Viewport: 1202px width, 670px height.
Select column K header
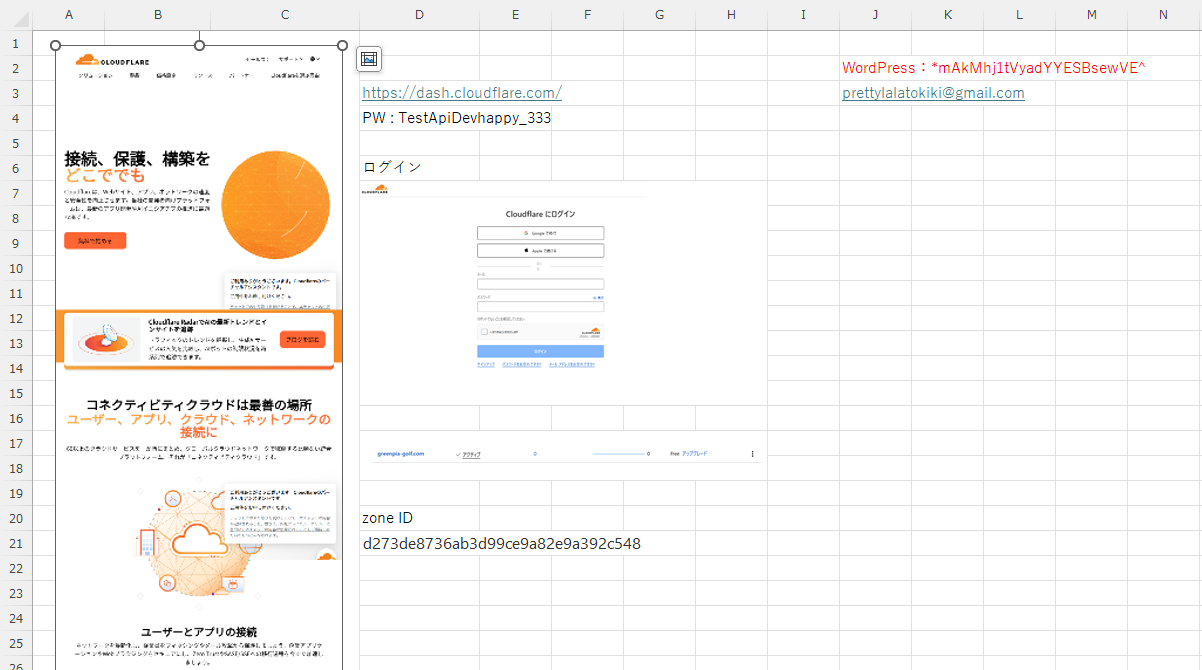pos(947,15)
